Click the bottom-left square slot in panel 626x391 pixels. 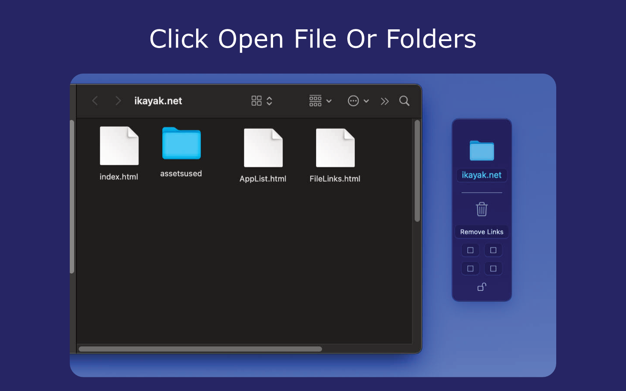(x=470, y=268)
